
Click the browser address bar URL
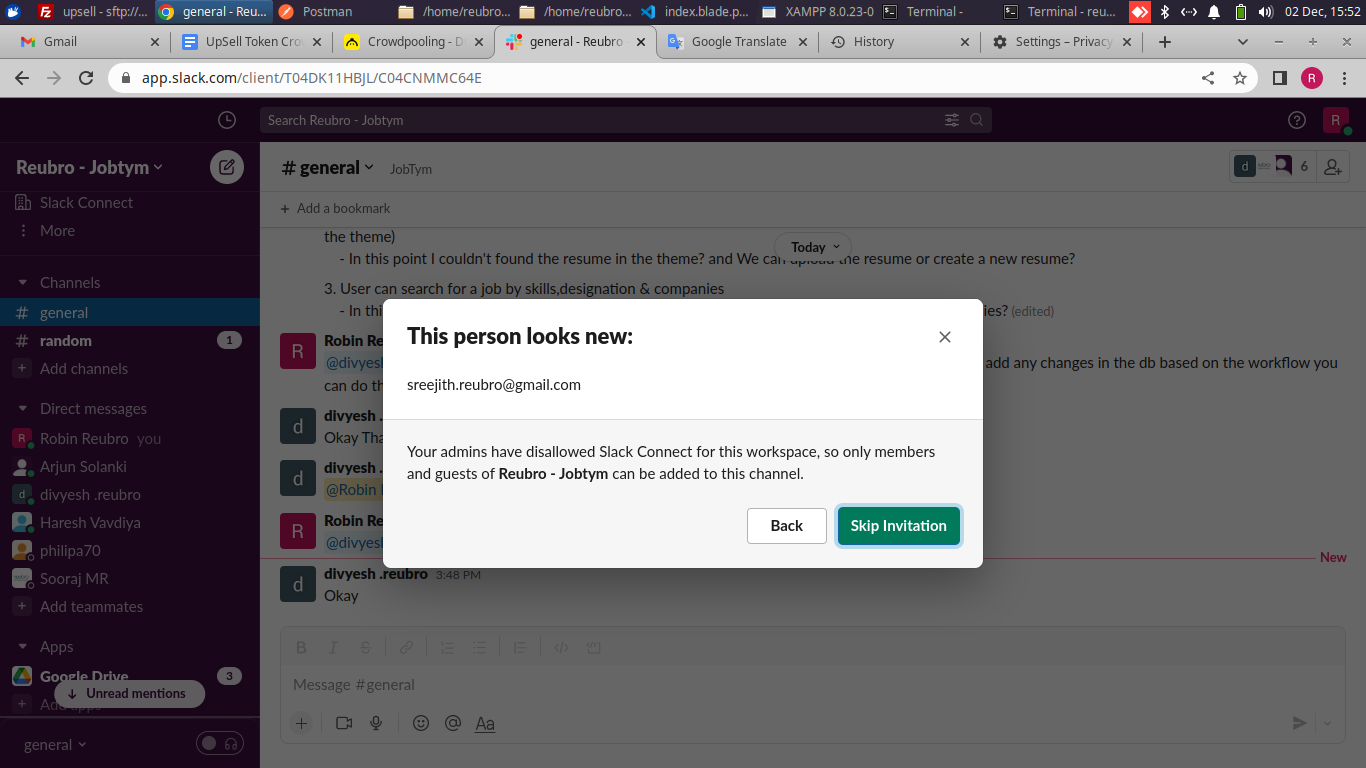(312, 78)
